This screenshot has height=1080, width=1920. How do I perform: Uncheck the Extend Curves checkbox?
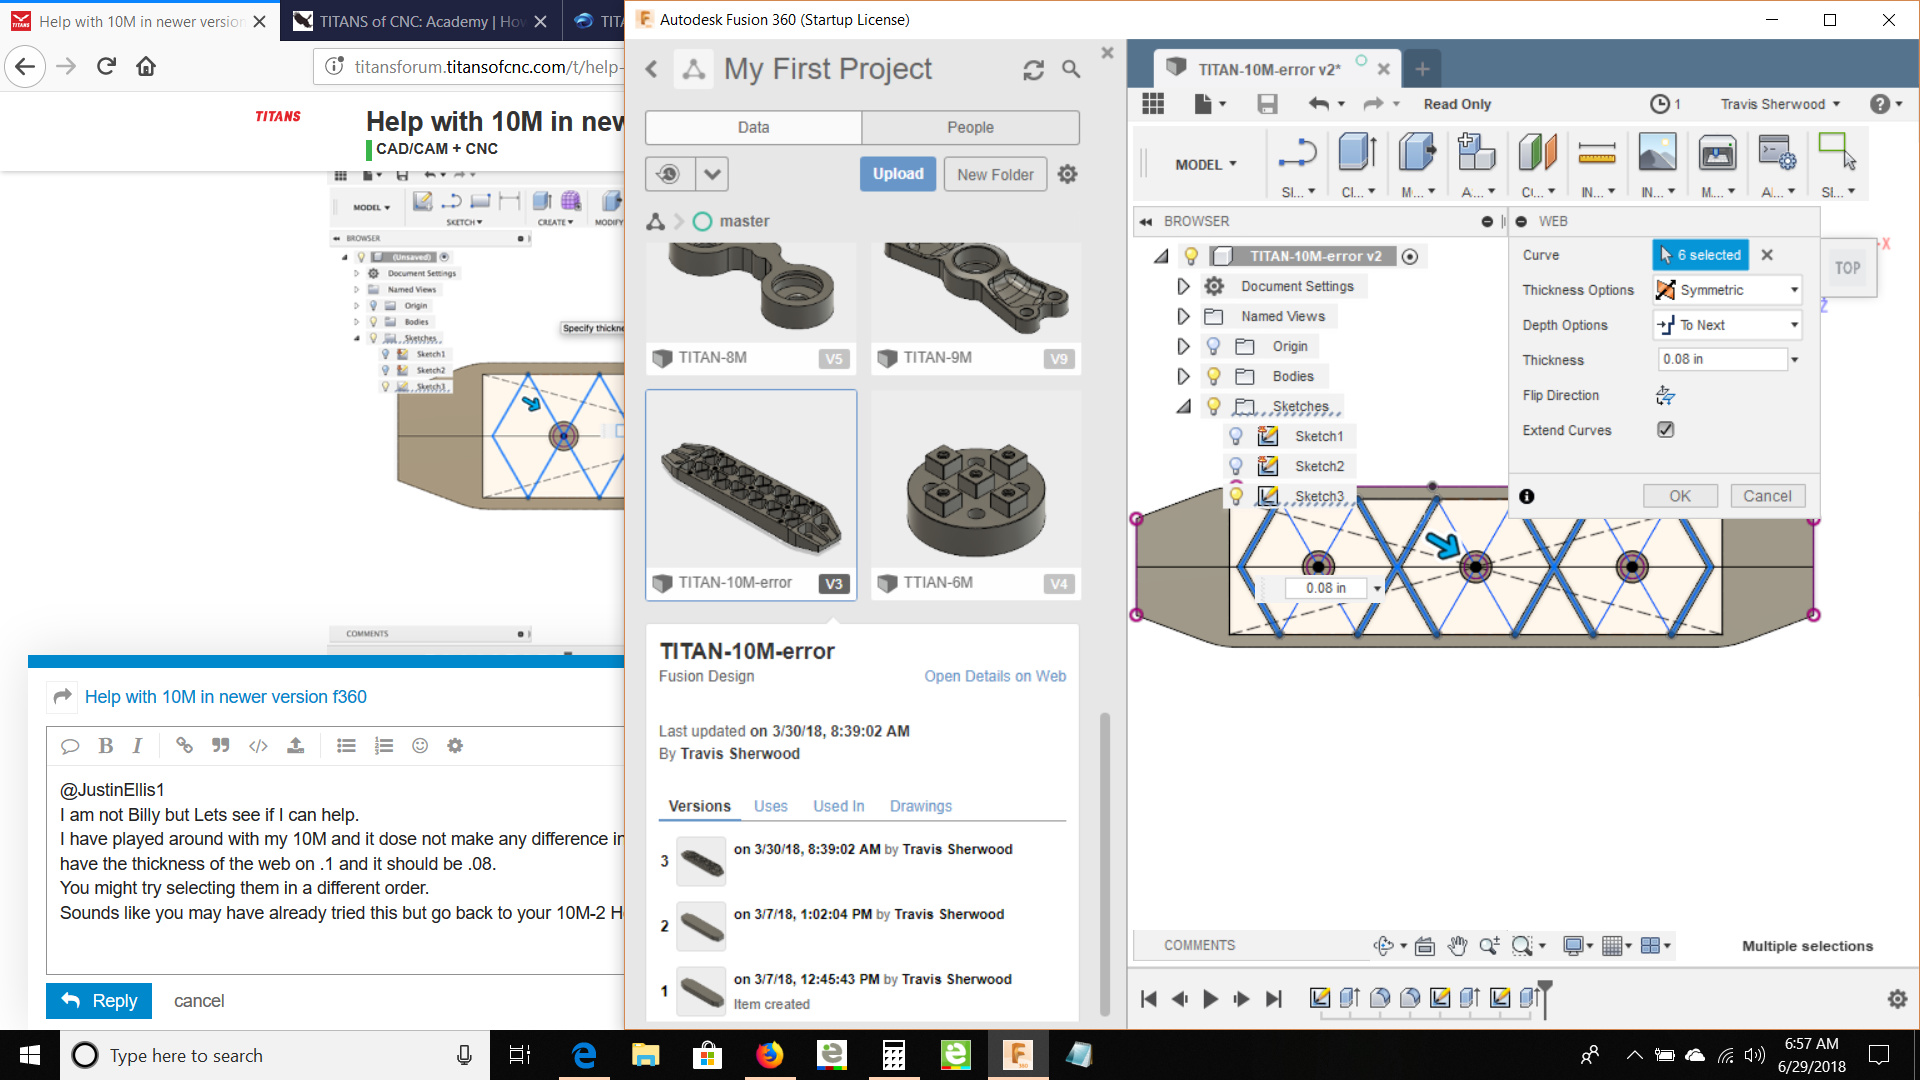pos(1664,429)
